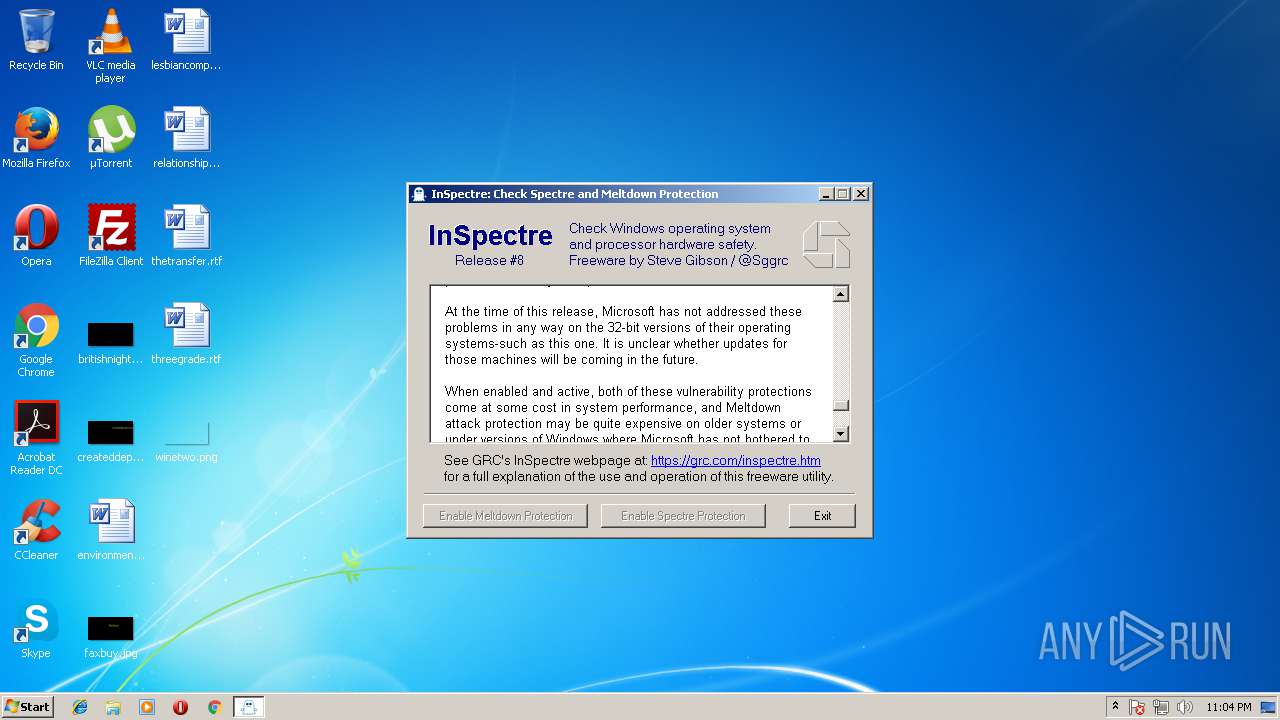This screenshot has height=720, width=1280.
Task: Select the environmen document icon
Action: tap(111, 530)
